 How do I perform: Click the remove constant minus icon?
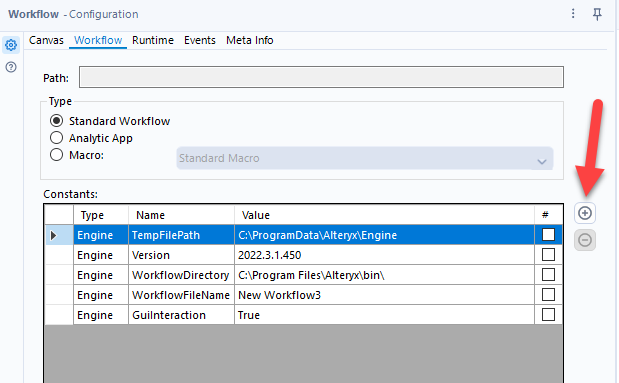585,240
